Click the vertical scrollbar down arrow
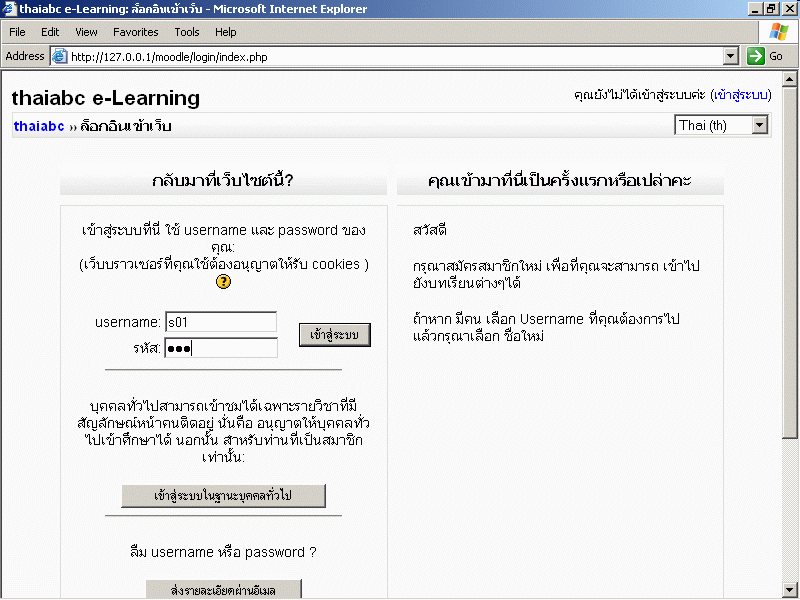 pyautogui.click(x=790, y=590)
